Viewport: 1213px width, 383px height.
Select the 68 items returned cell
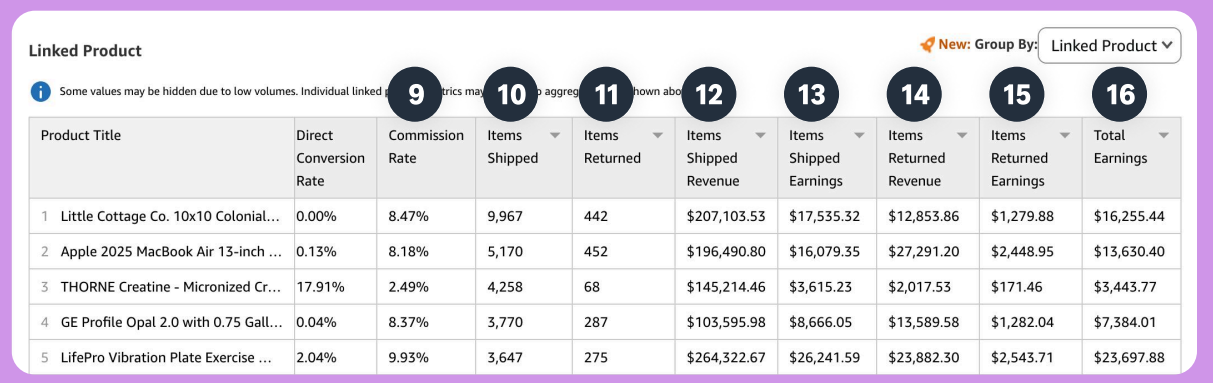[623, 286]
